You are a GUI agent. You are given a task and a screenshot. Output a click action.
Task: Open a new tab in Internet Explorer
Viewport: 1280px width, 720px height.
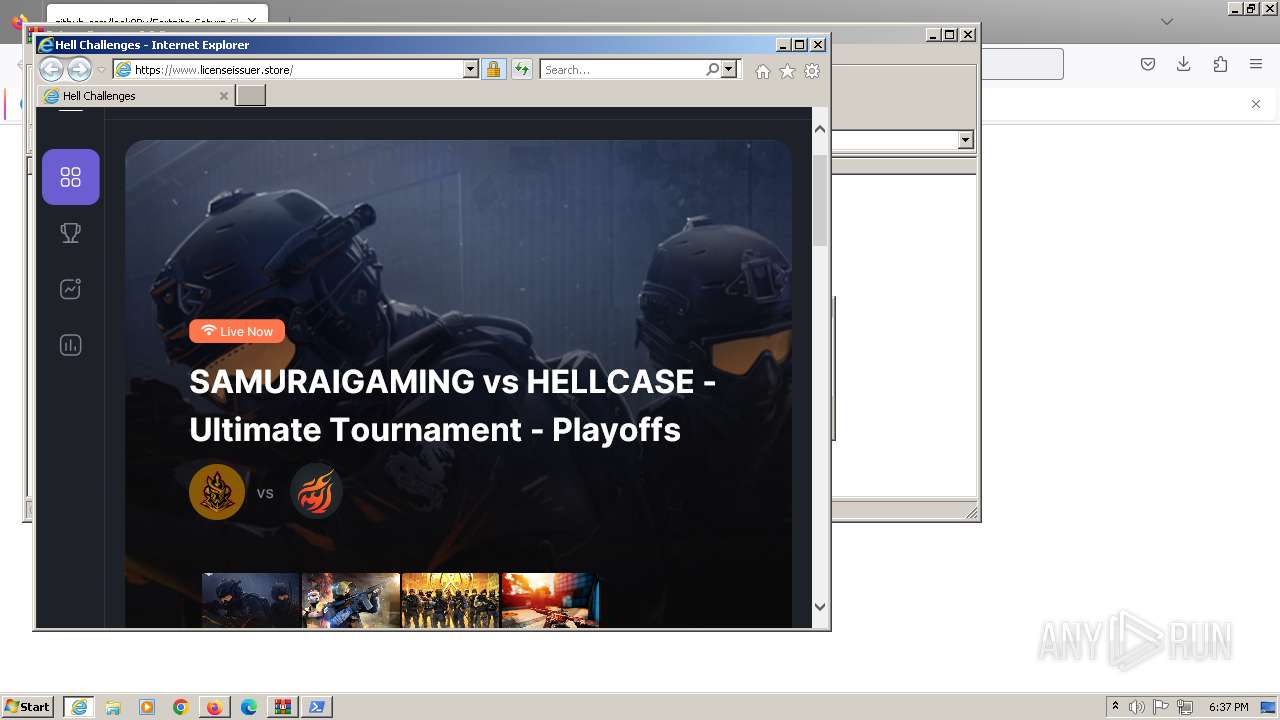pyautogui.click(x=250, y=96)
